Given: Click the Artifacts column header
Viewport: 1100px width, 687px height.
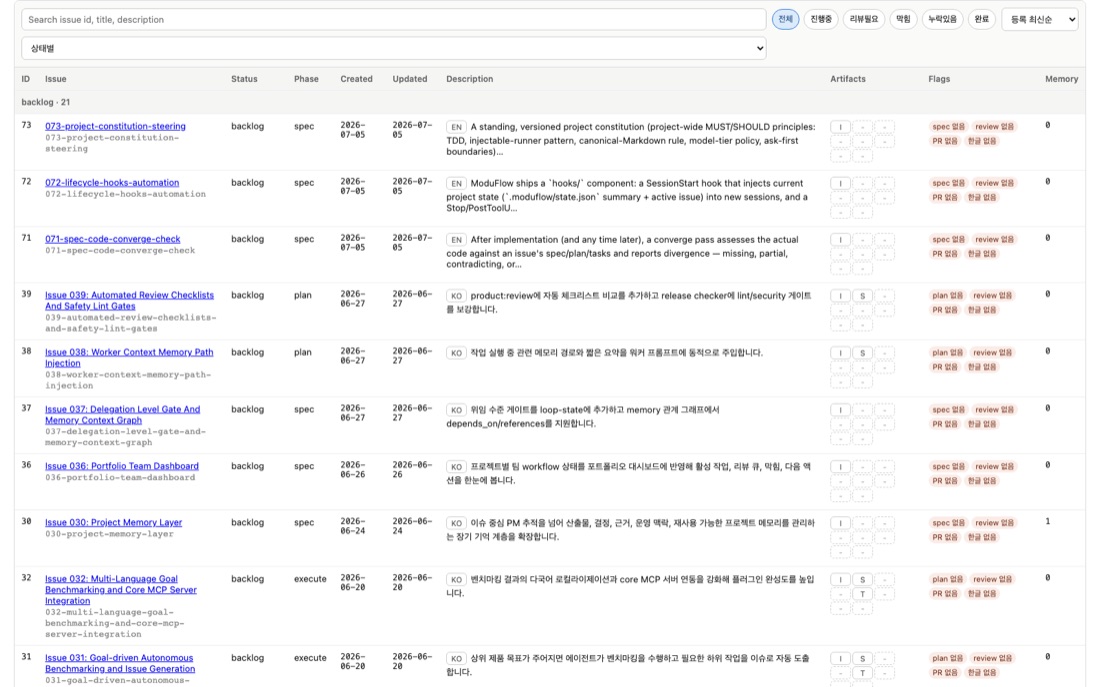Looking at the screenshot, I should tap(847, 79).
